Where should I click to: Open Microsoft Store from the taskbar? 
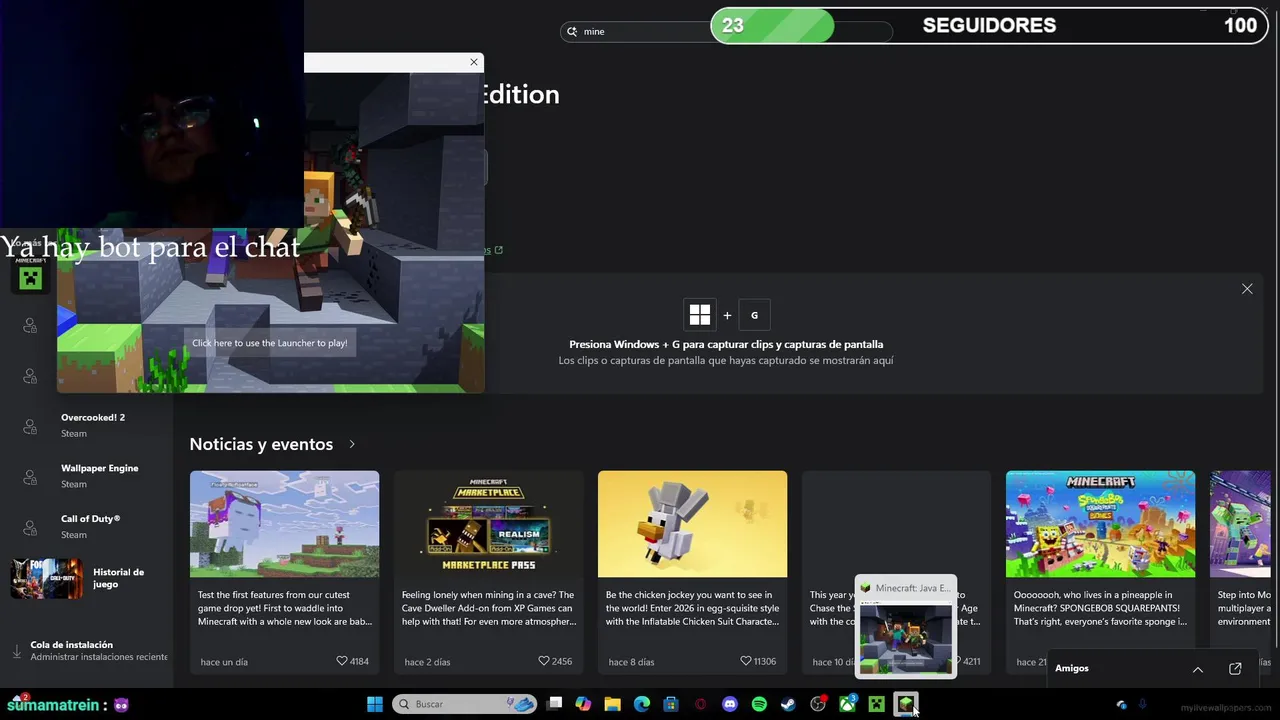tap(671, 704)
